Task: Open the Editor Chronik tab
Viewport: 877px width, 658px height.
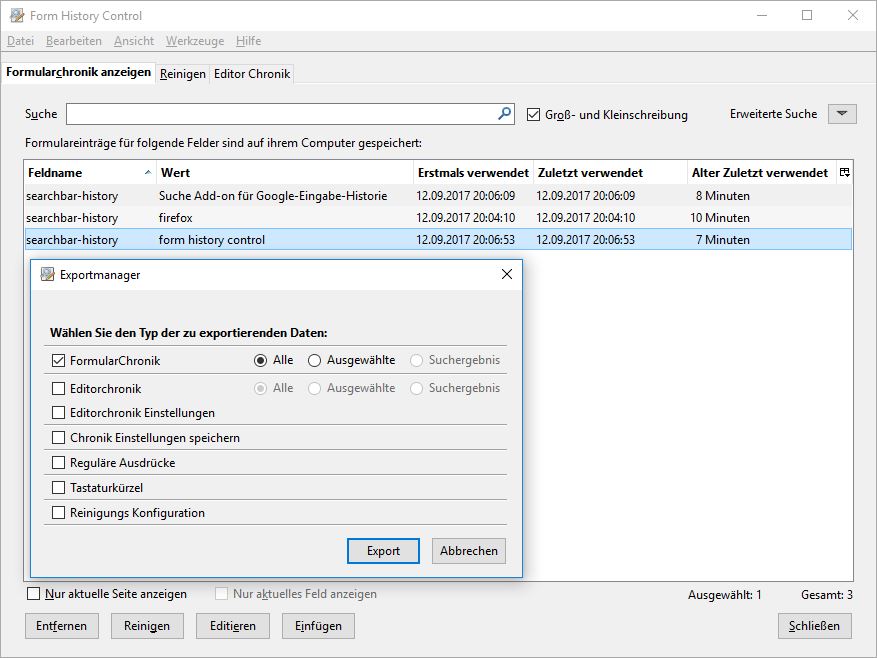Action: (x=252, y=74)
